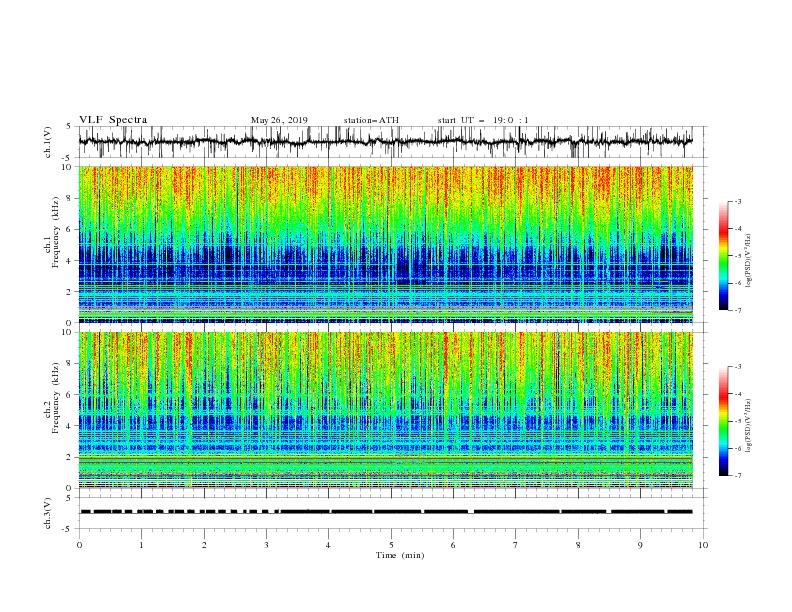Click the "0" time axis tick label
The height and width of the screenshot is (612, 792).
click(79, 545)
